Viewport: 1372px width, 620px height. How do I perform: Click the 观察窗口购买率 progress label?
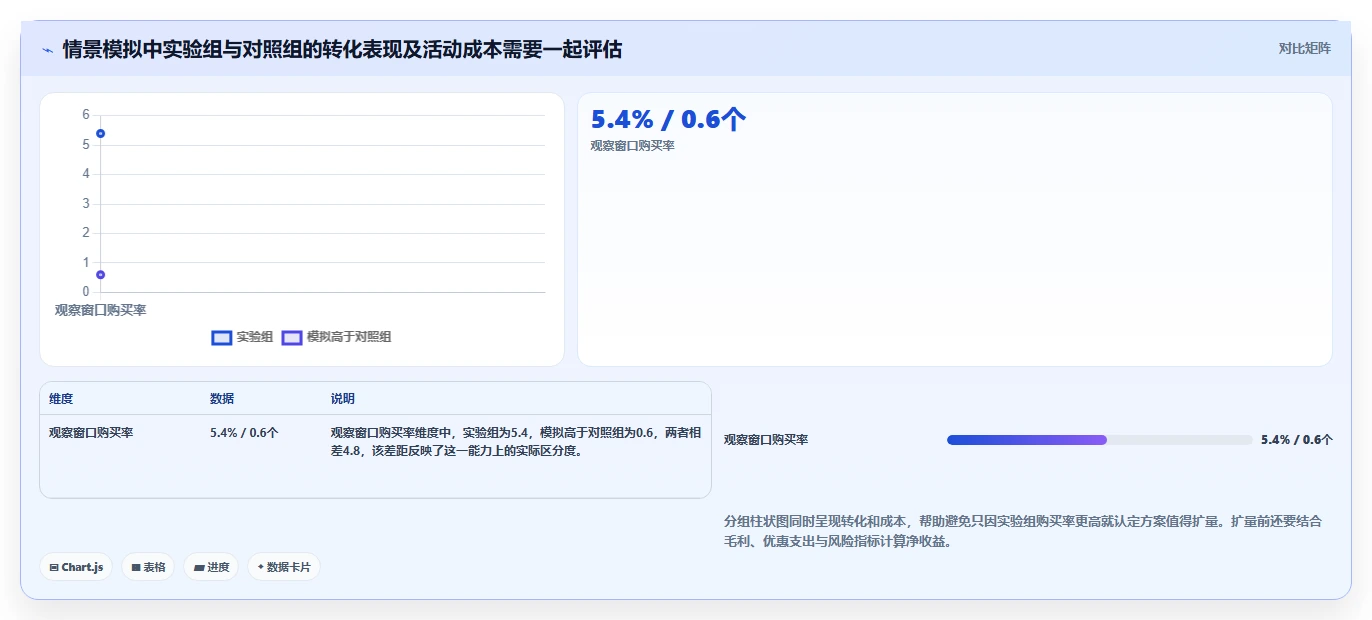tap(766, 440)
